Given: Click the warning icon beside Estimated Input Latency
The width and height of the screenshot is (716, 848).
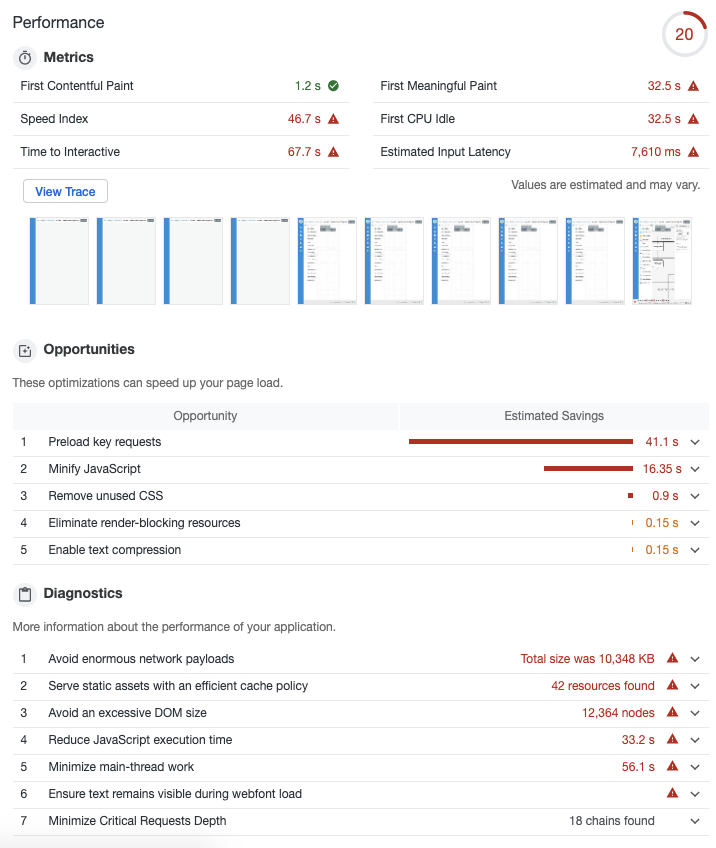Looking at the screenshot, I should [691, 152].
